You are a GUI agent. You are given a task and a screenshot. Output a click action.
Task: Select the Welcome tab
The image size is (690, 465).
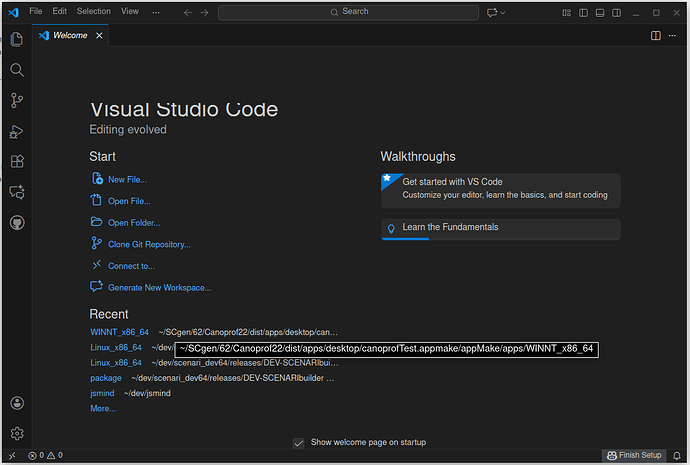pyautogui.click(x=70, y=35)
